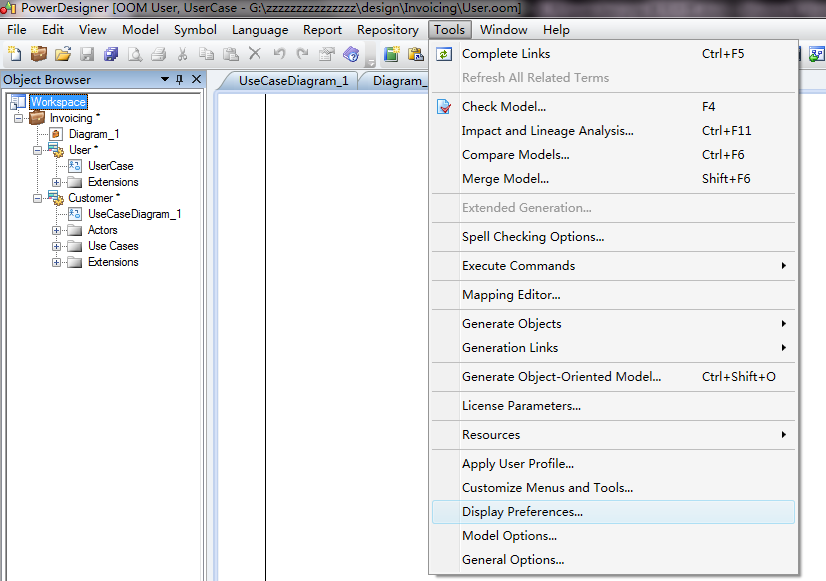Screen dimensions: 826x581
Task: Open the Language menu
Action: coord(260,29)
